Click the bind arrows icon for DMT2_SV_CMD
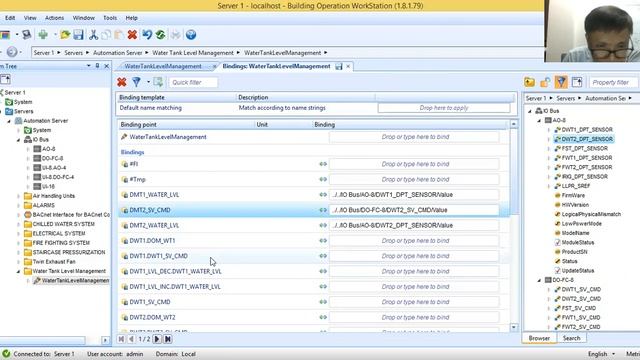Image resolution: width=640 pixels, height=360 pixels. tap(323, 210)
